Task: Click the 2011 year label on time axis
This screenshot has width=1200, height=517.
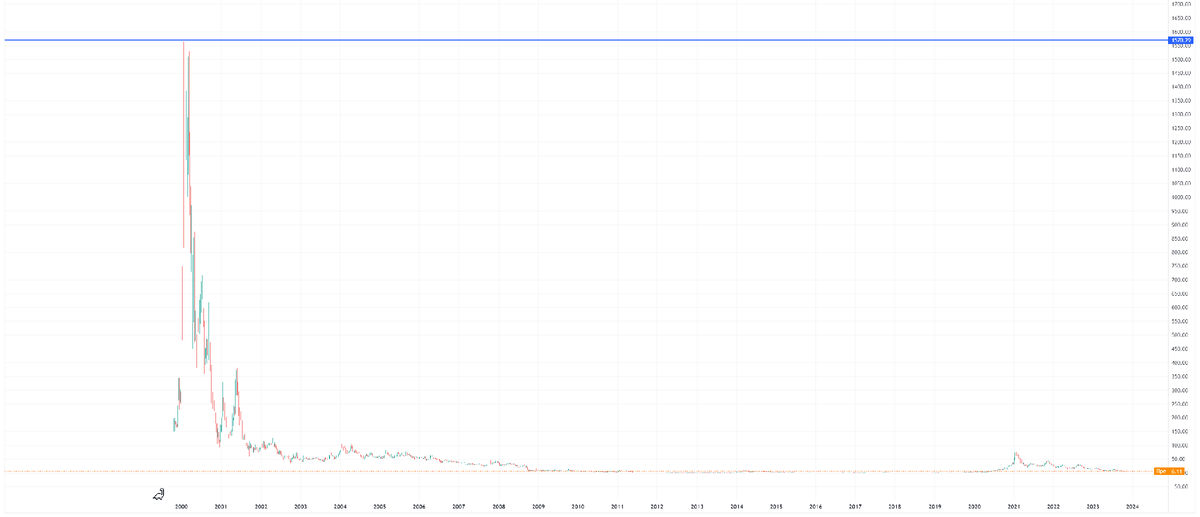Action: [x=618, y=507]
